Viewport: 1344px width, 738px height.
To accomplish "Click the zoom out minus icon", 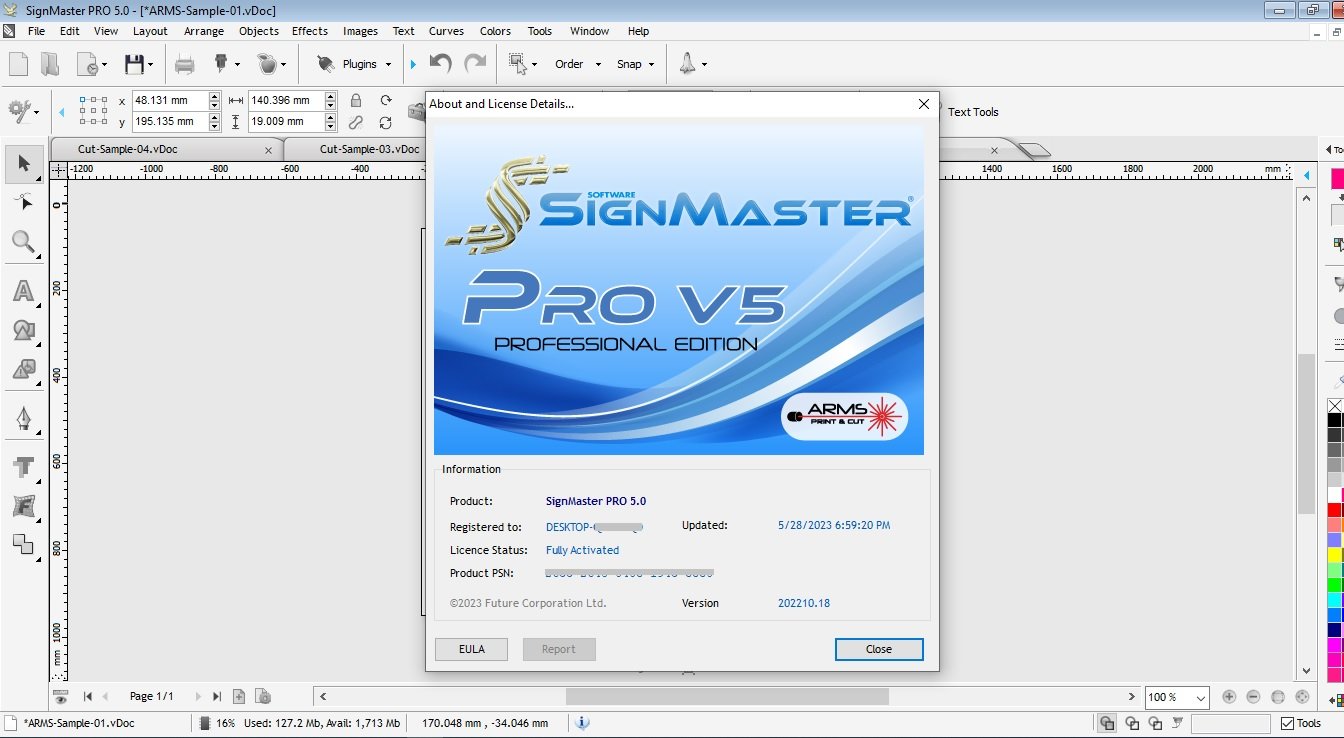I will pos(1253,697).
